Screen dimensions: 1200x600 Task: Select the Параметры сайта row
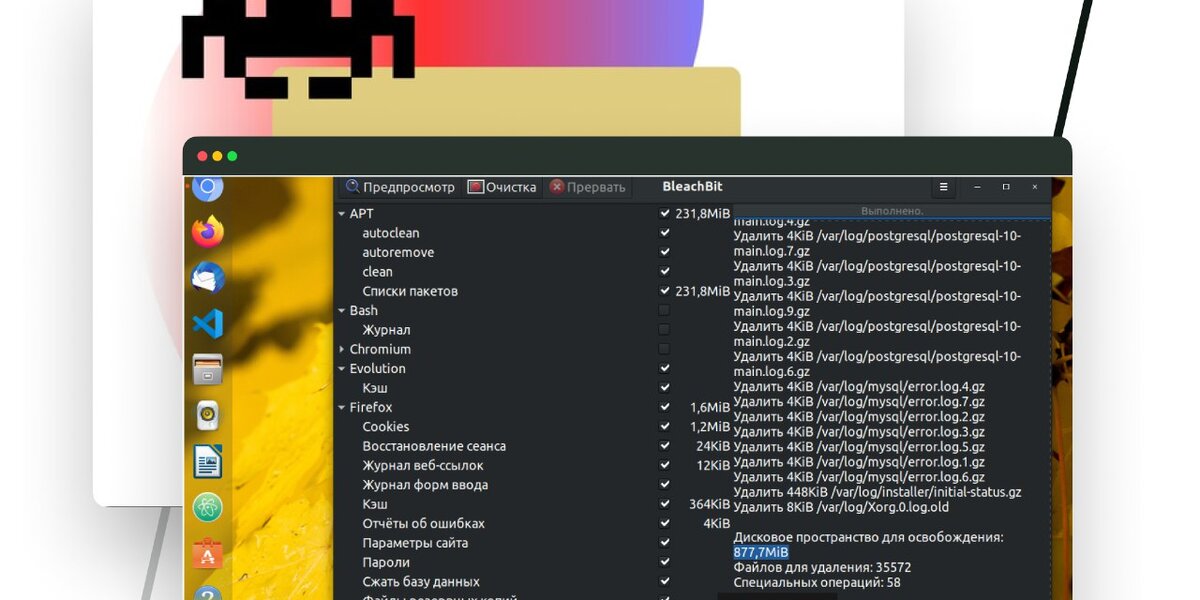(x=533, y=543)
